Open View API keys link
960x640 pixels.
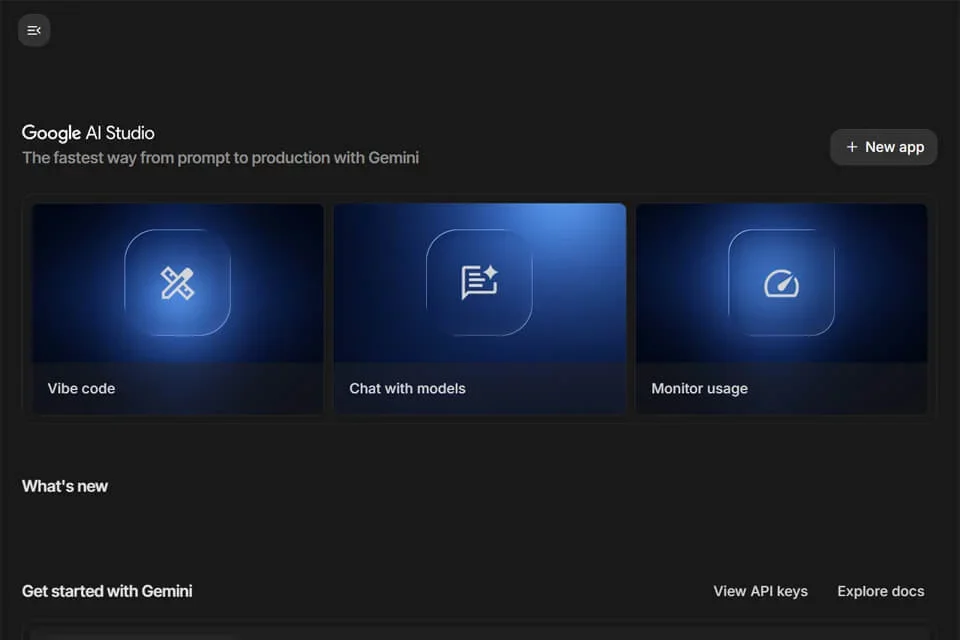[760, 591]
